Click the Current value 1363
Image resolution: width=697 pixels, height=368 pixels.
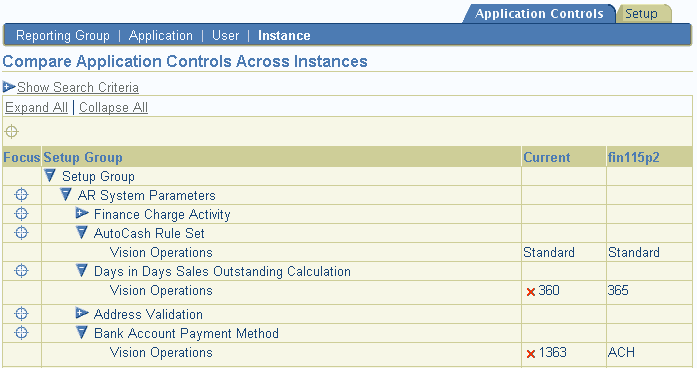[553, 352]
